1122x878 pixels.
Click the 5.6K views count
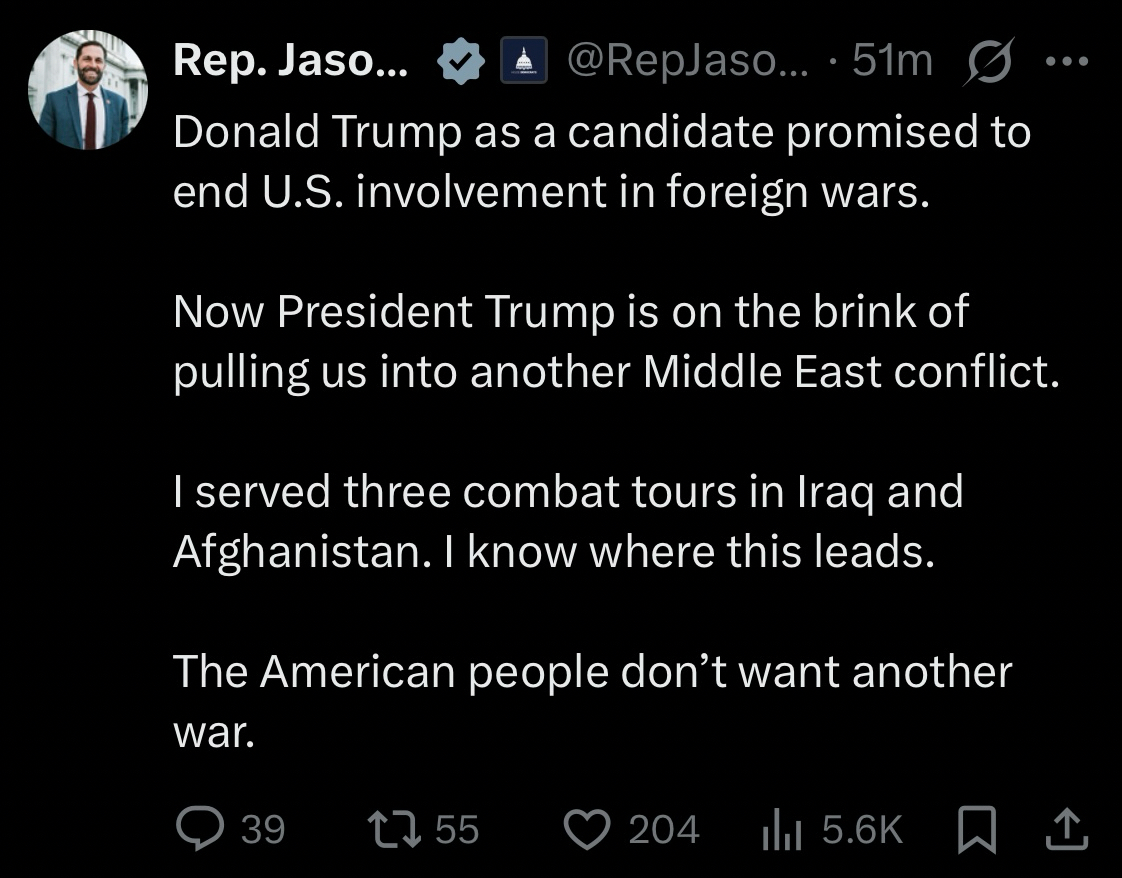point(861,829)
